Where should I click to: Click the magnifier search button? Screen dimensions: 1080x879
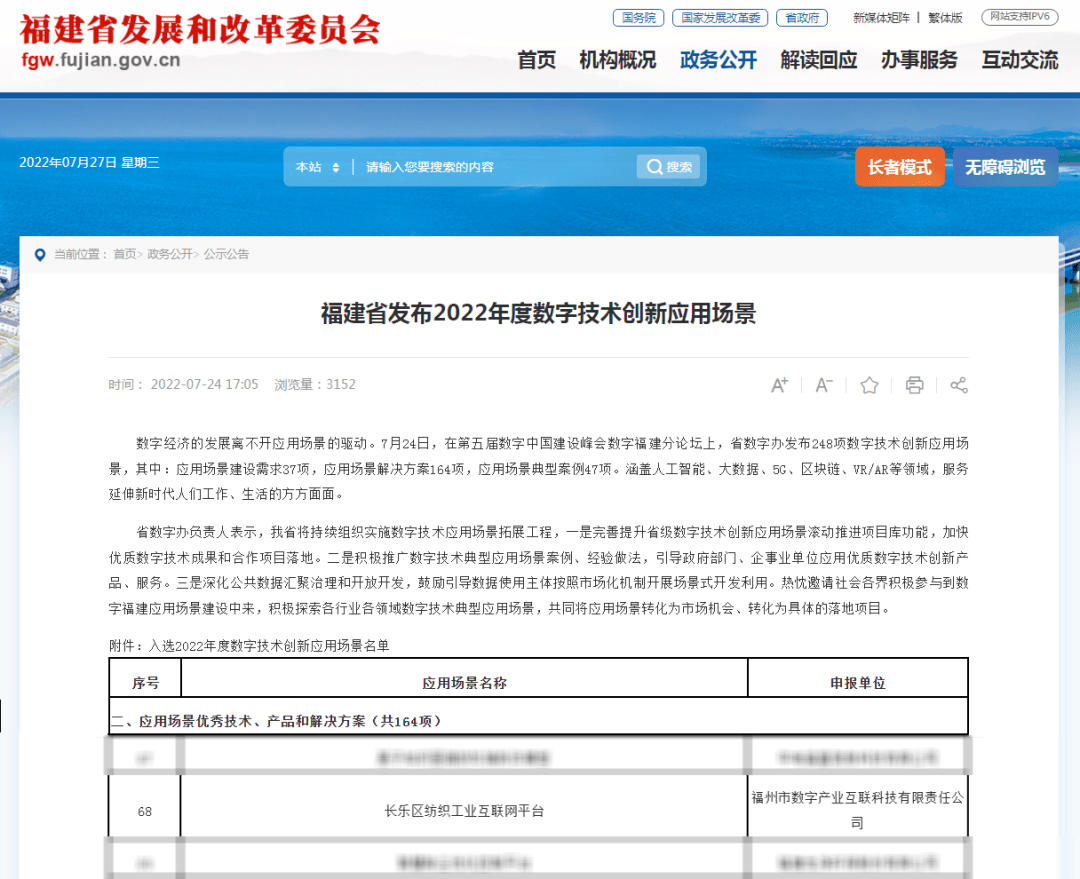669,167
